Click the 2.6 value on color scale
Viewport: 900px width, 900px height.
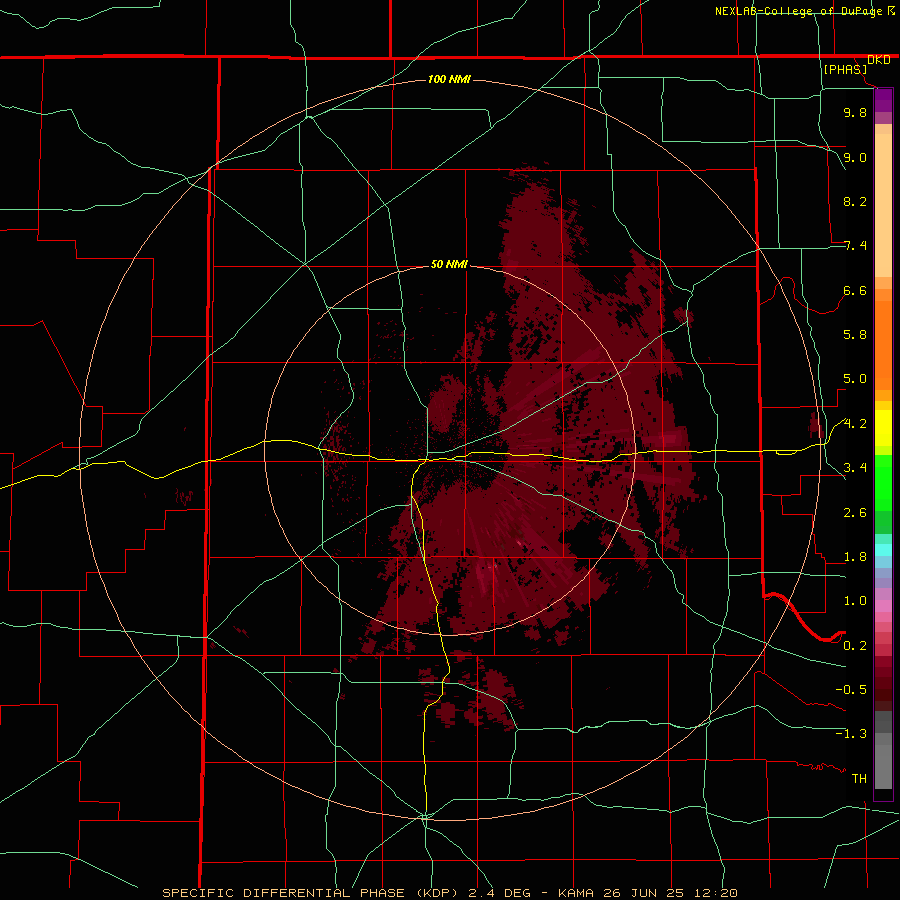click(x=855, y=513)
